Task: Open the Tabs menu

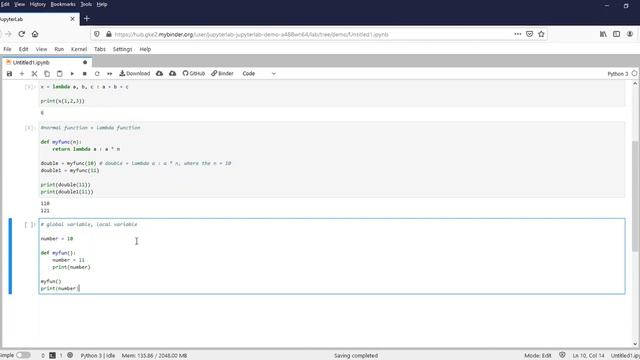Action: pos(100,49)
